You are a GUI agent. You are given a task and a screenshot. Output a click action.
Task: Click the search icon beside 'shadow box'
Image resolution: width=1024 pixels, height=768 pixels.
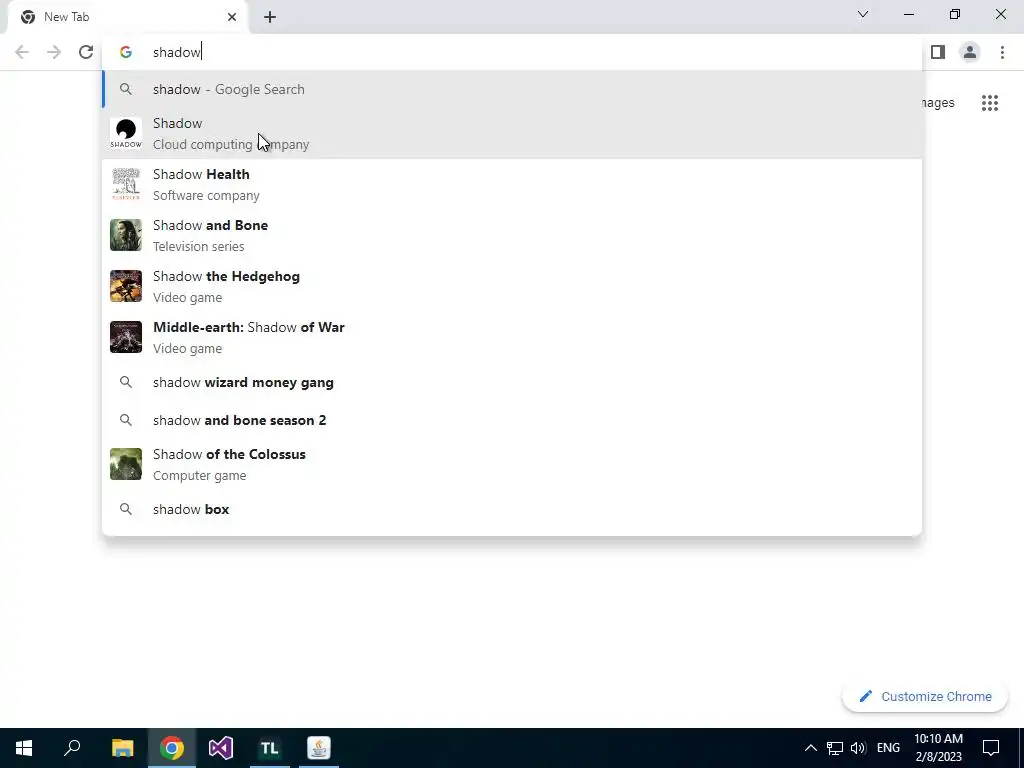[x=126, y=509]
